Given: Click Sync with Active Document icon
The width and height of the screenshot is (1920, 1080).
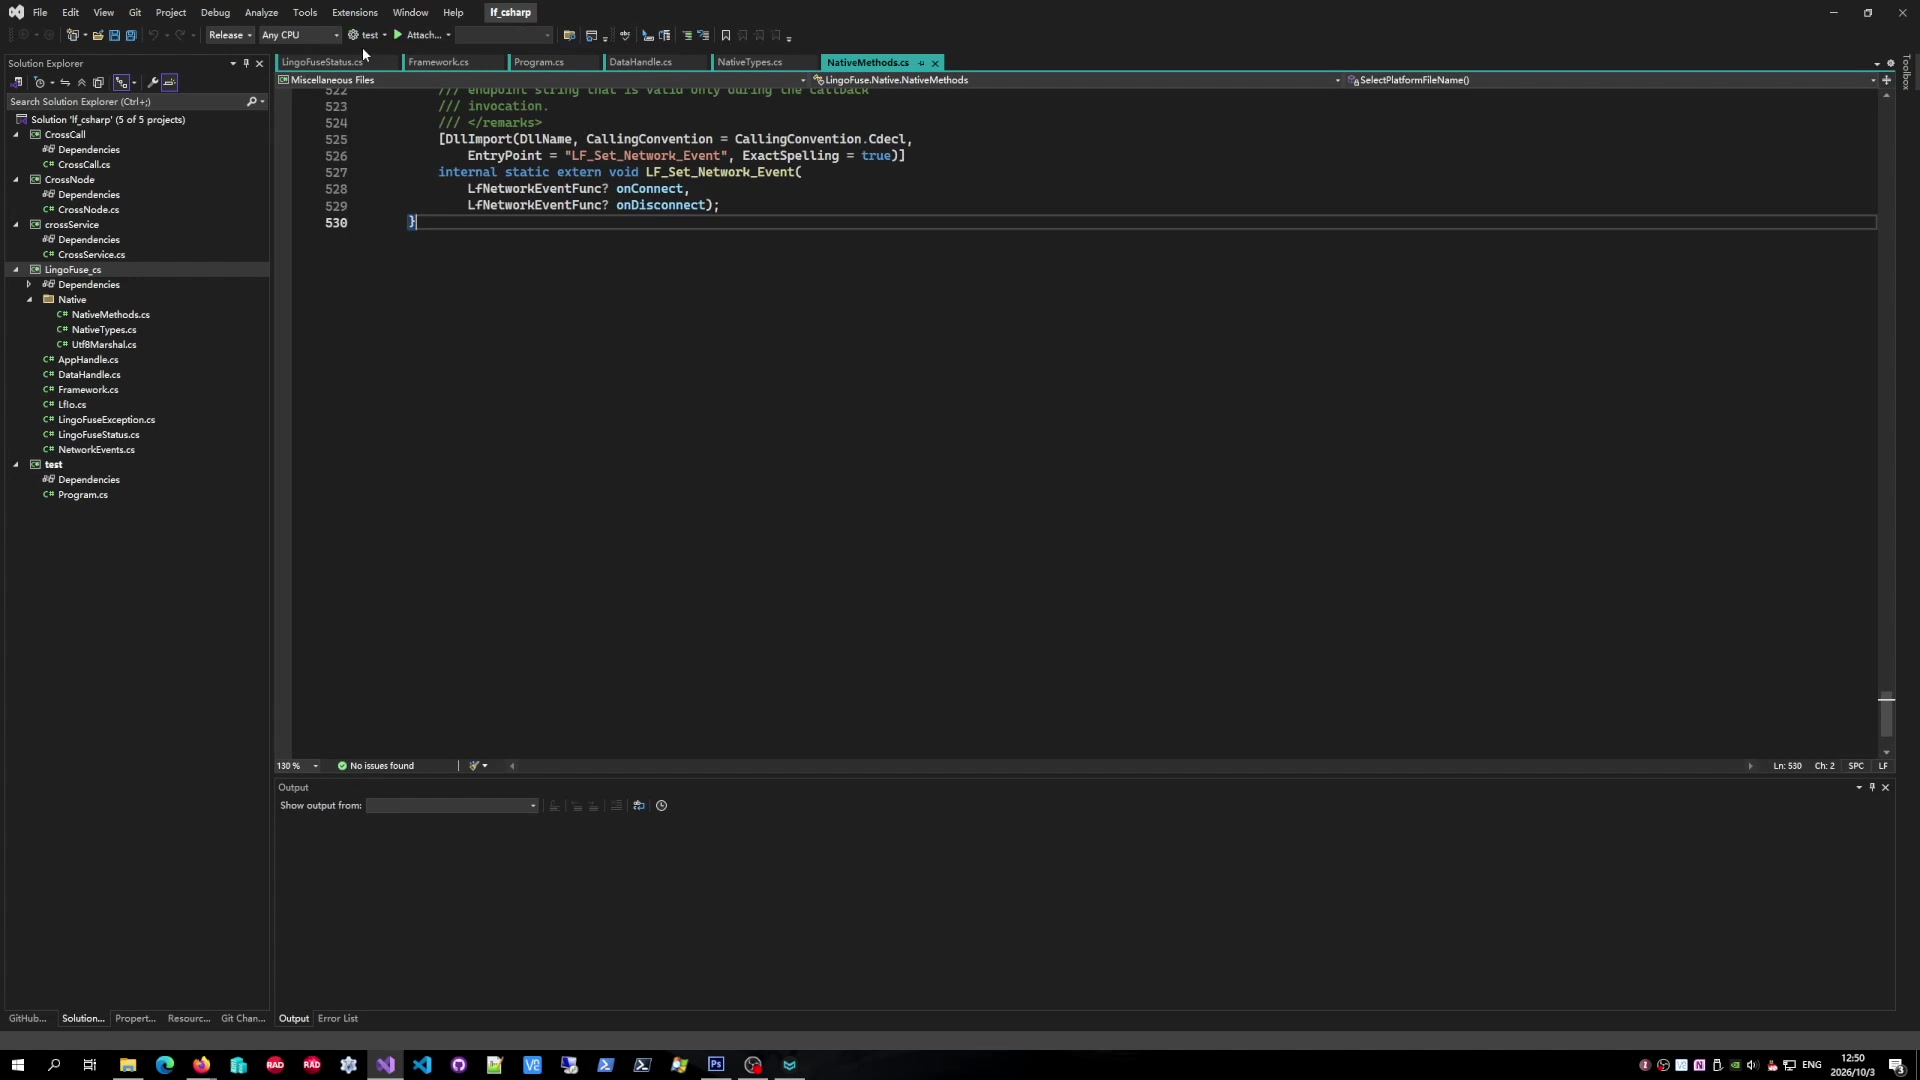Looking at the screenshot, I should 65,83.
